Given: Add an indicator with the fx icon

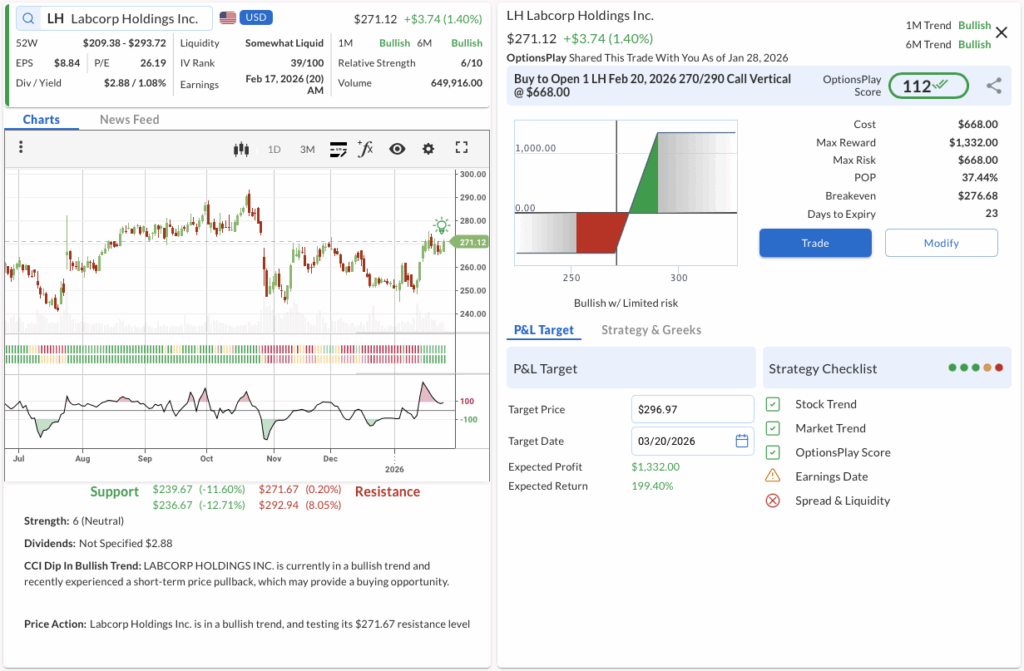Looking at the screenshot, I should 365,149.
